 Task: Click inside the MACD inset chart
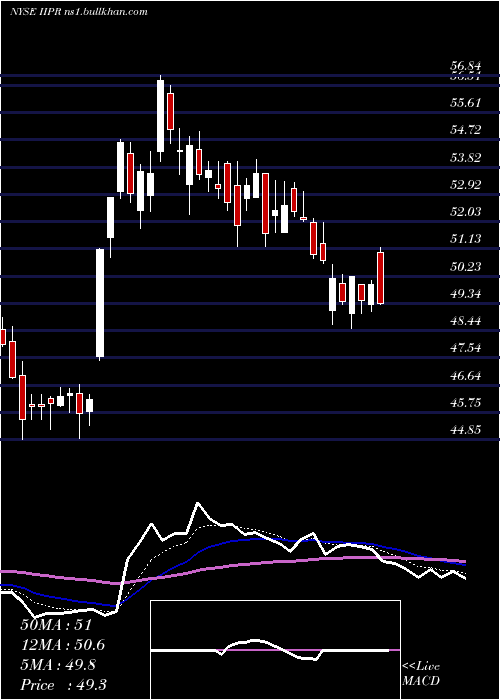point(275,650)
